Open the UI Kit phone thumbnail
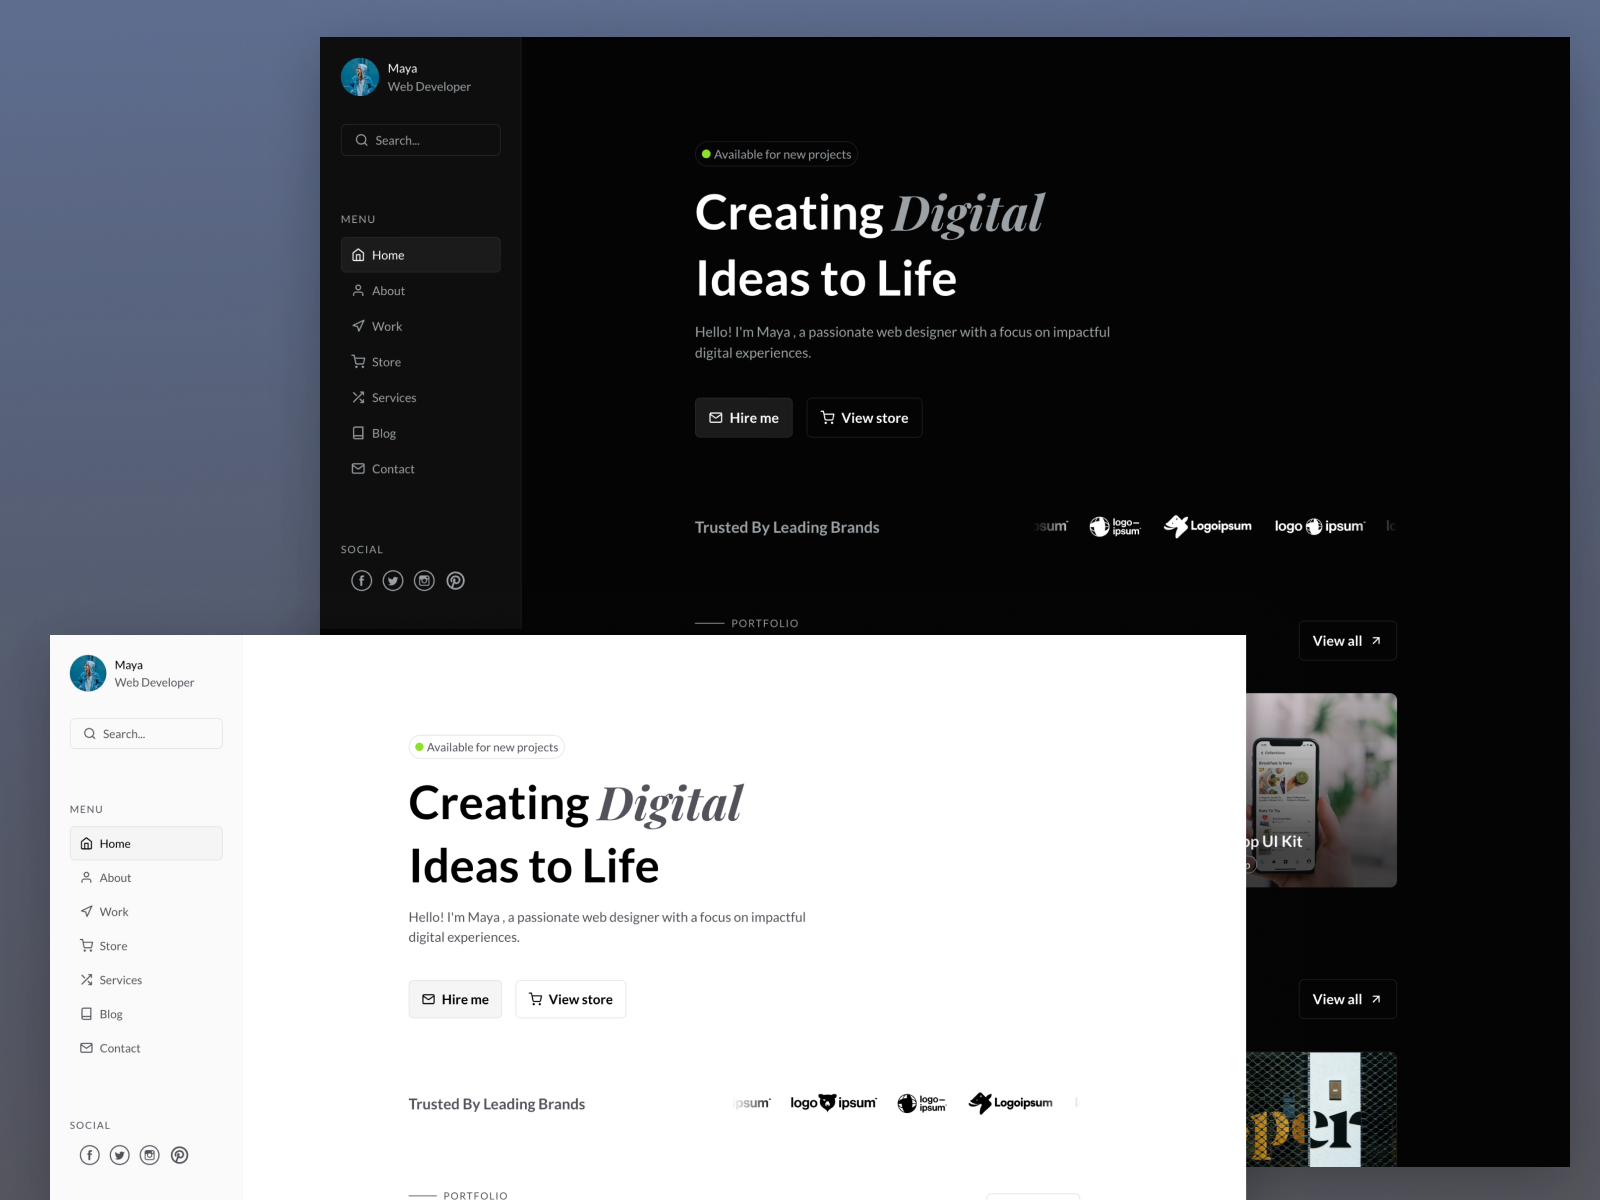This screenshot has height=1200, width=1600. click(1321, 790)
